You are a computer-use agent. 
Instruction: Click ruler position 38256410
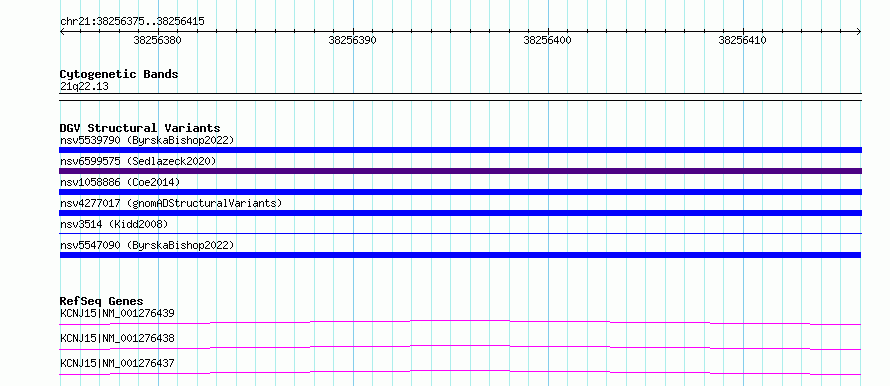click(742, 40)
